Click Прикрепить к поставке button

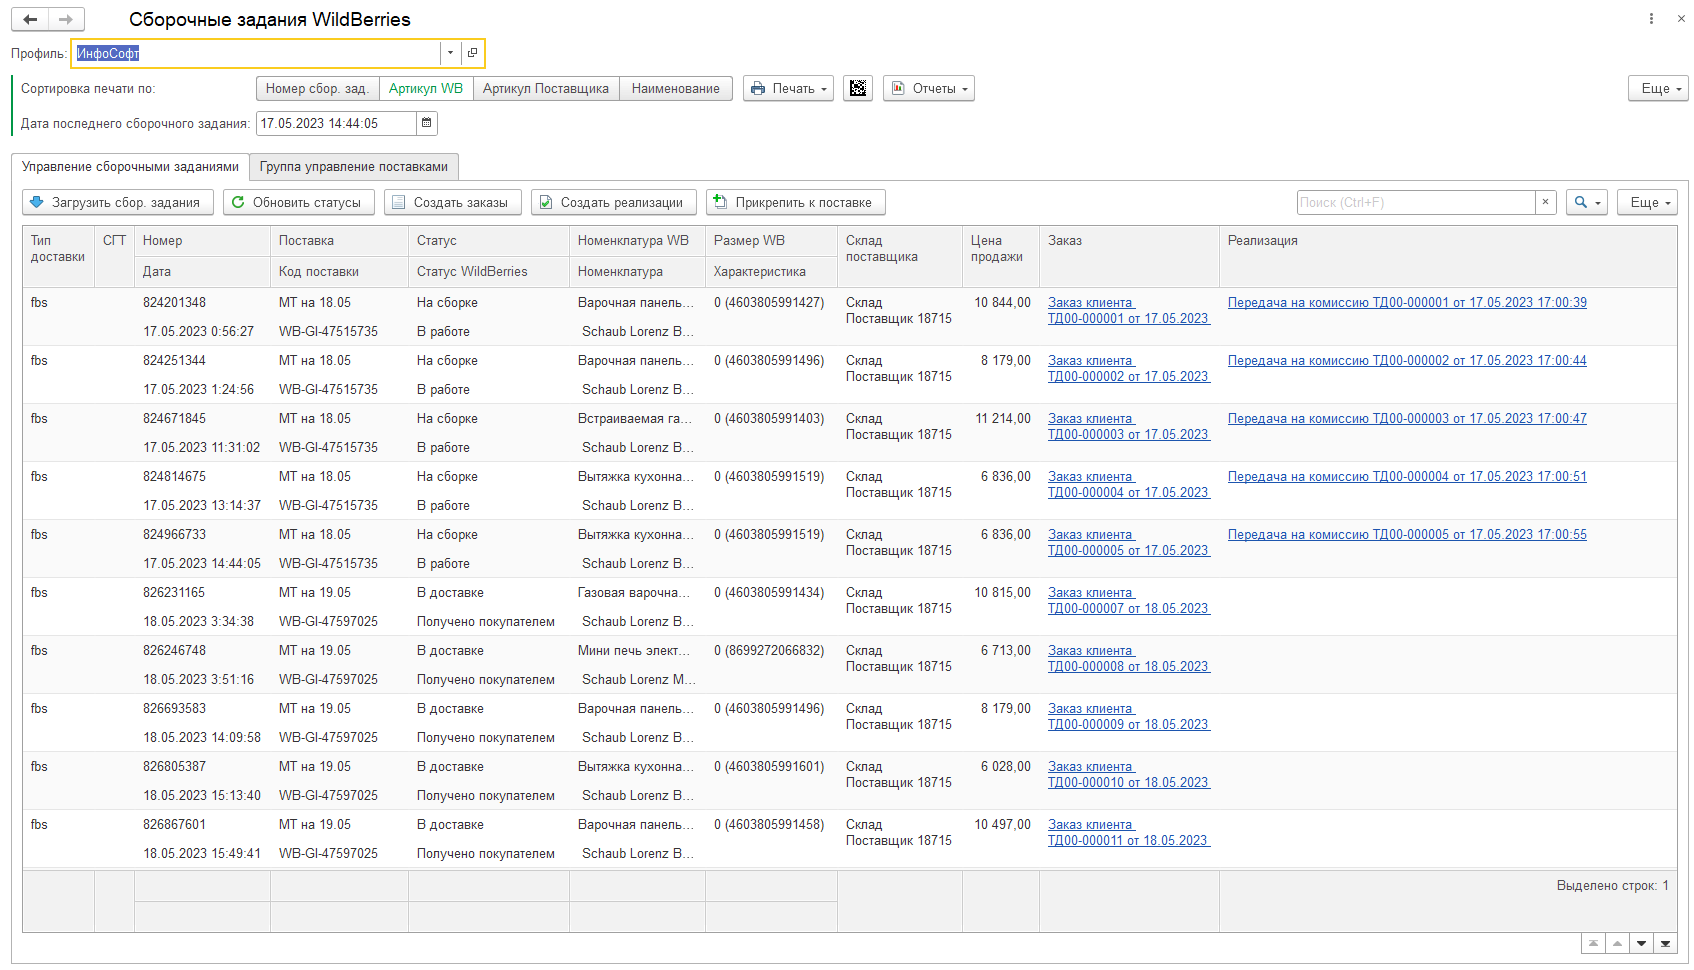point(796,202)
